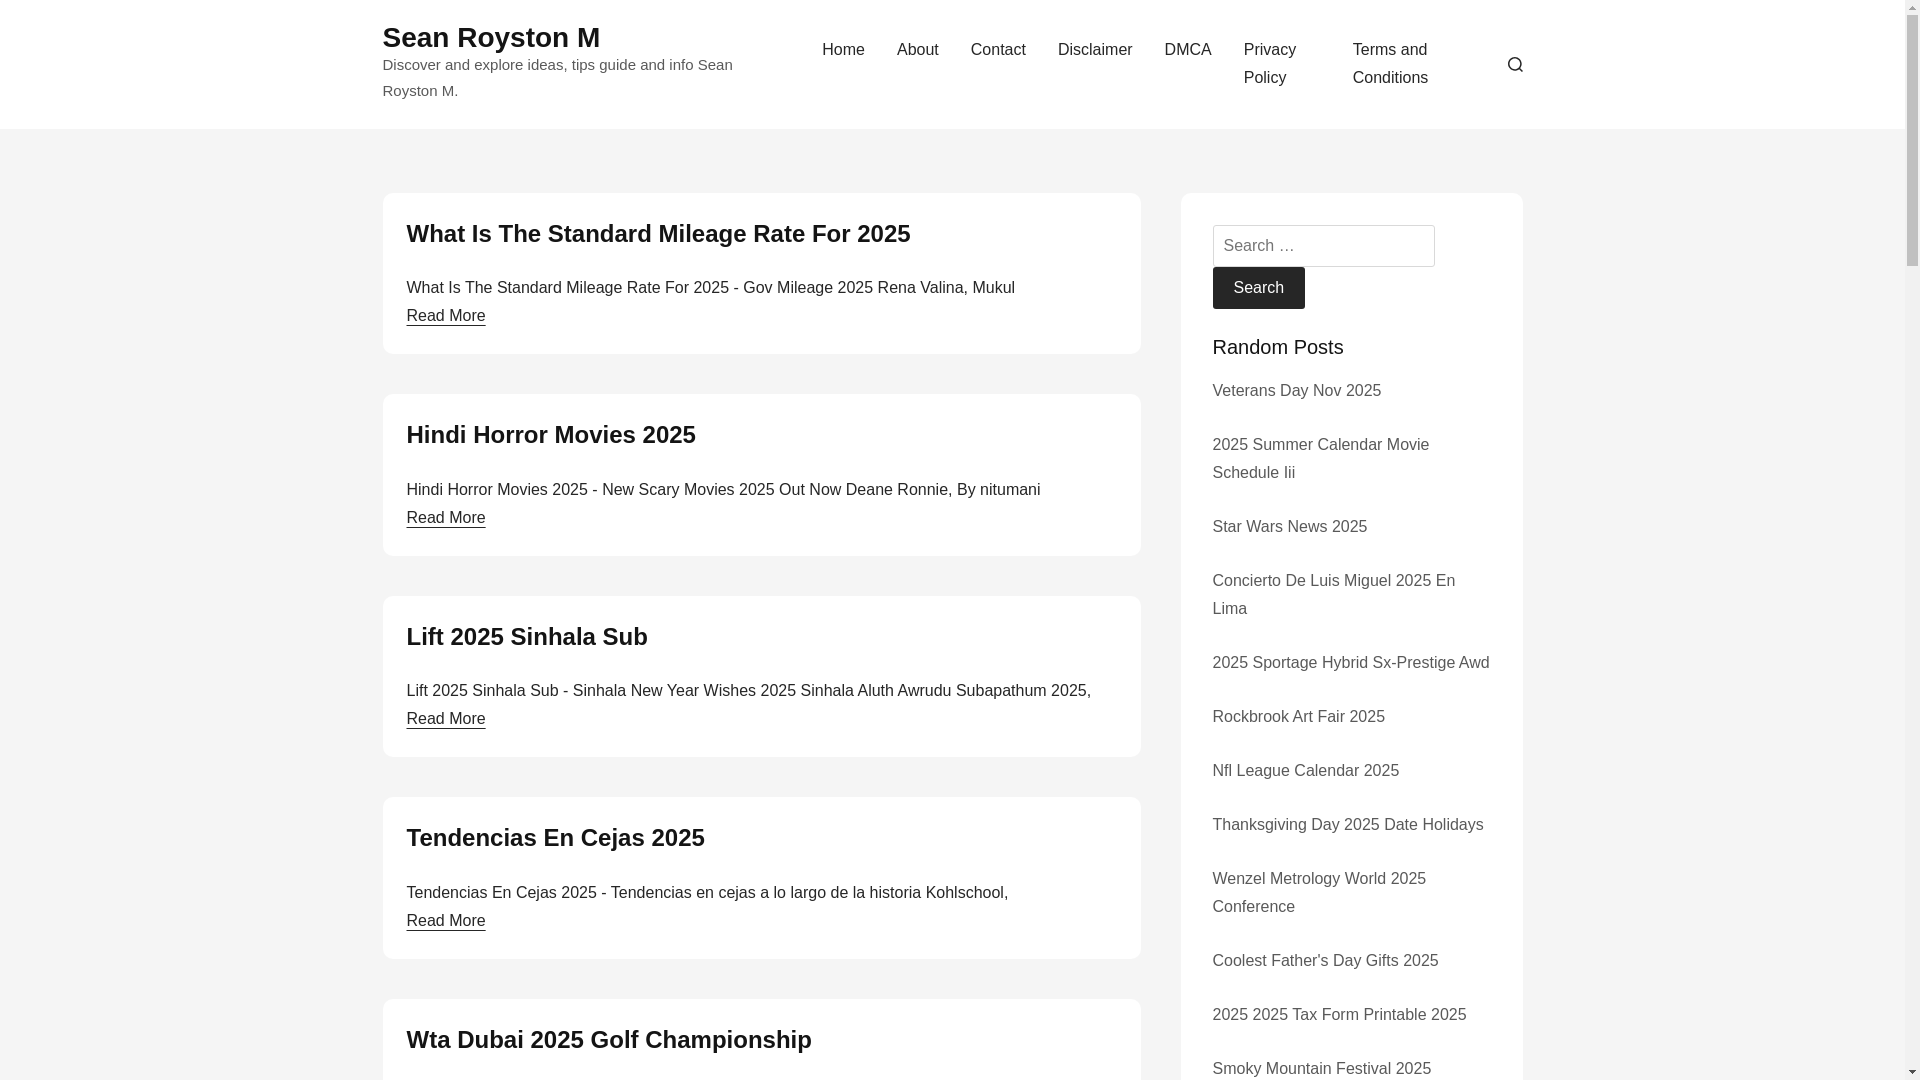Open the Privacy Policy page
Viewport: 1920px width, 1080px height.
1270,64
